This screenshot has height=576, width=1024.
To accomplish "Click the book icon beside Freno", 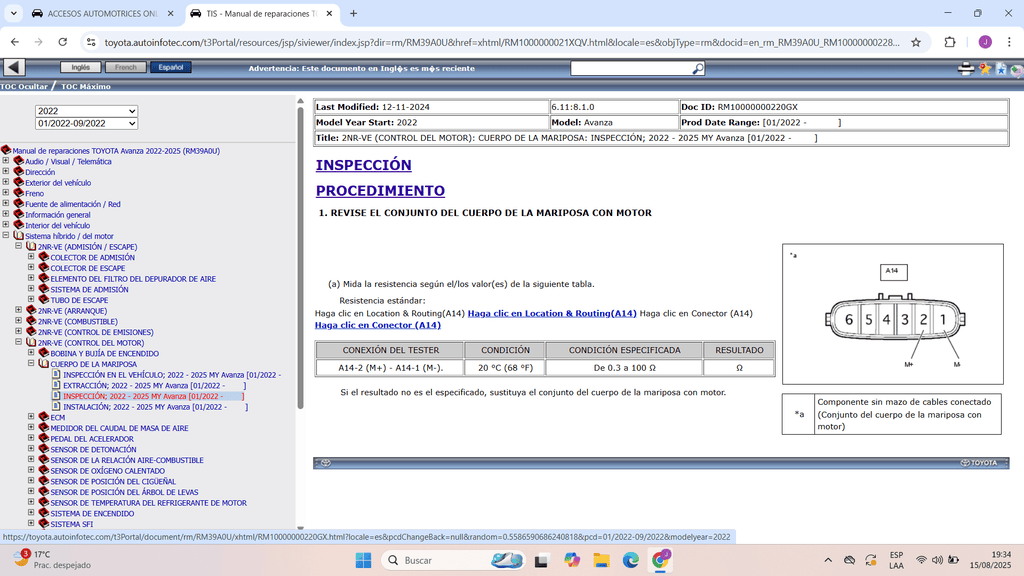I will (18, 193).
